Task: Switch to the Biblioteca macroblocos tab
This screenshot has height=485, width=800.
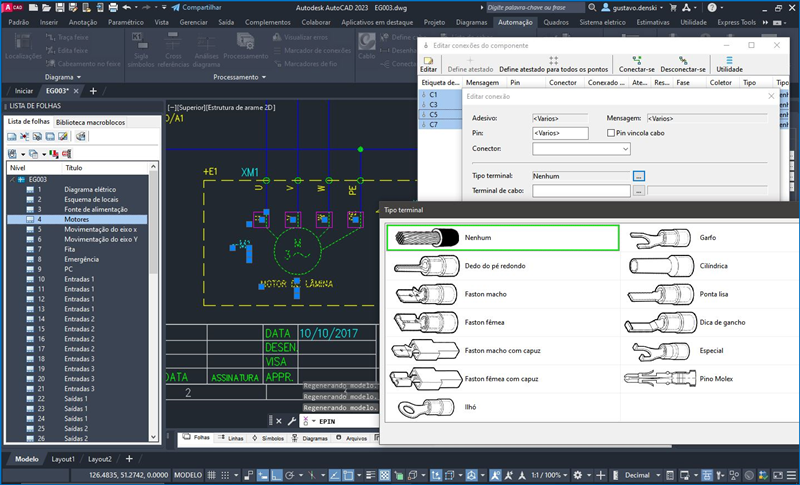Action: point(91,121)
